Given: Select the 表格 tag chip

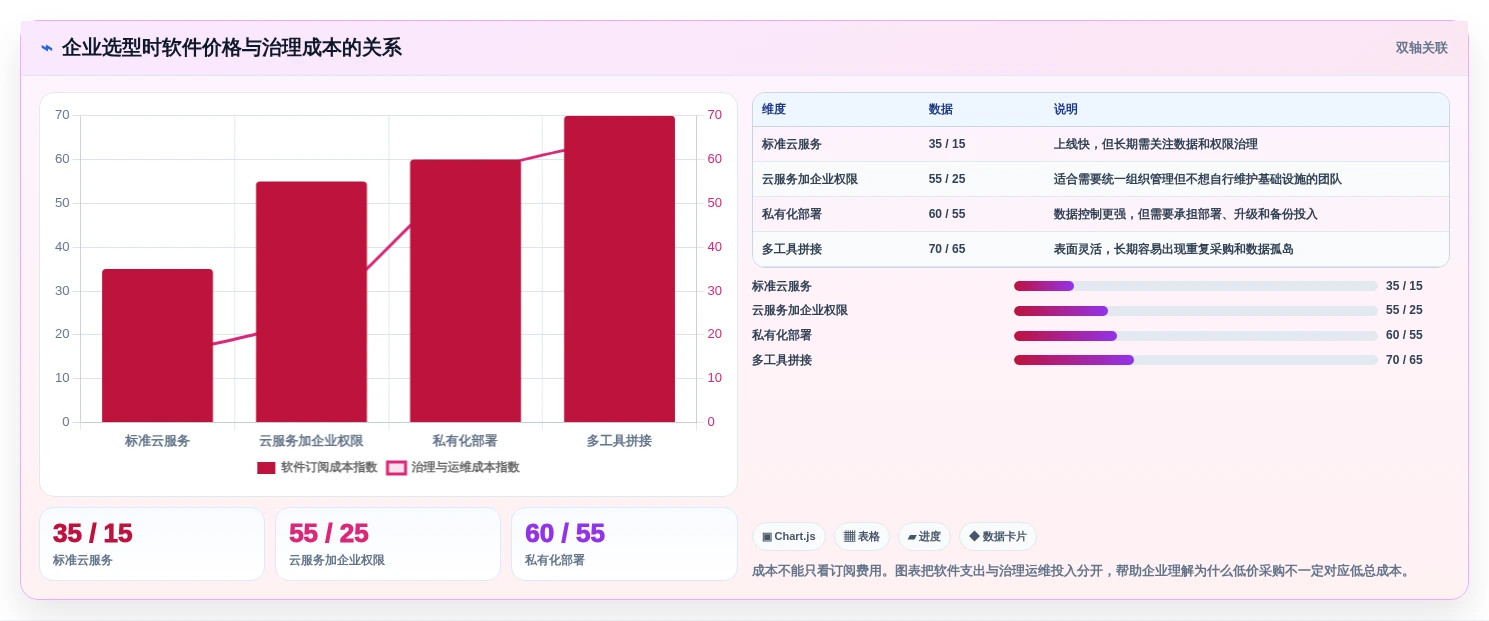Looking at the screenshot, I should pyautogui.click(x=861, y=537).
